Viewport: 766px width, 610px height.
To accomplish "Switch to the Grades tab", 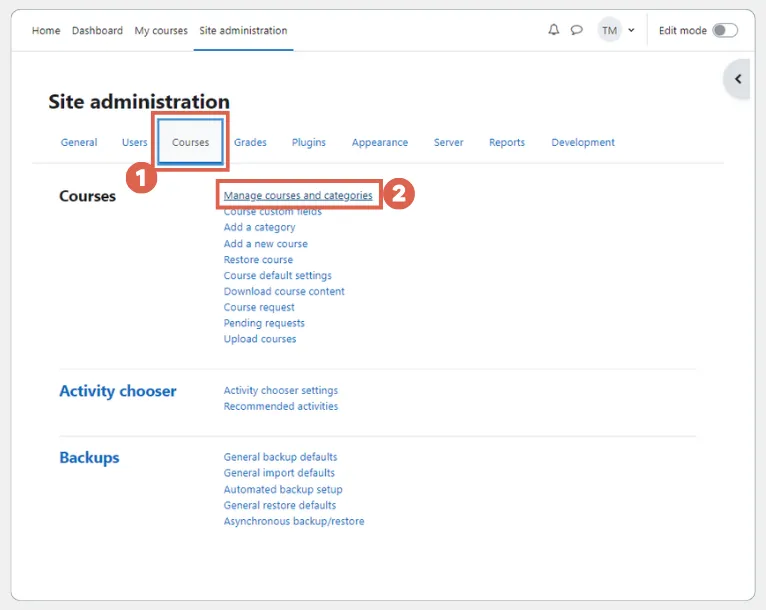I will pos(250,142).
